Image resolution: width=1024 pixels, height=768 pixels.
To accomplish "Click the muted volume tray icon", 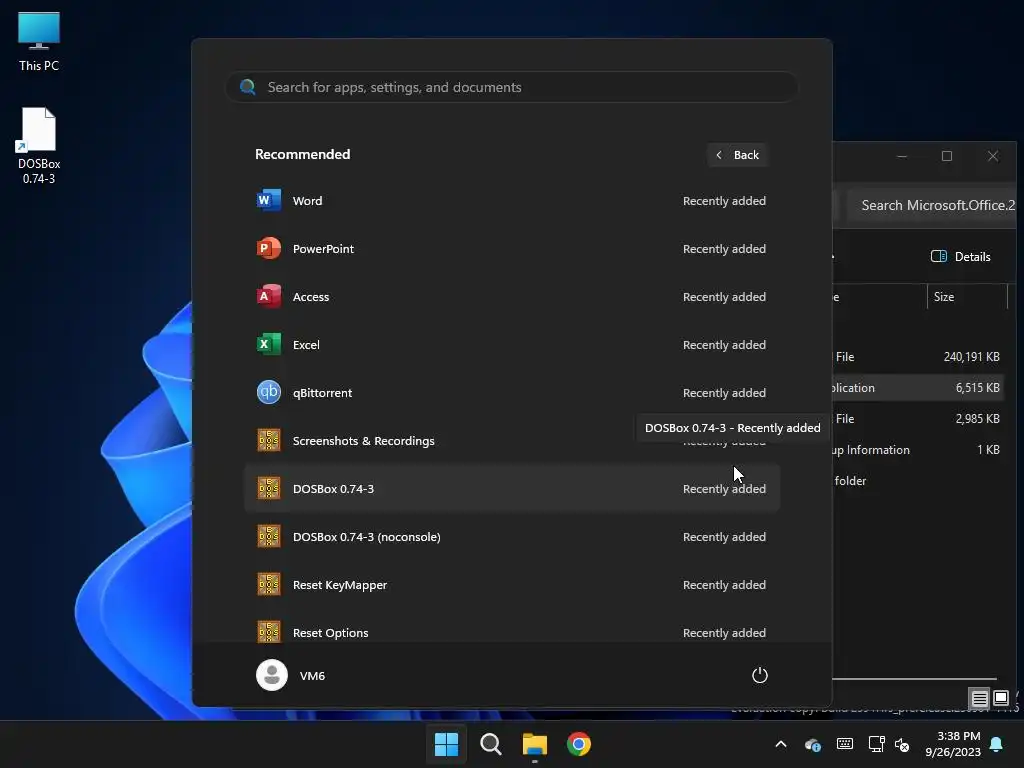I will pyautogui.click(x=902, y=744).
